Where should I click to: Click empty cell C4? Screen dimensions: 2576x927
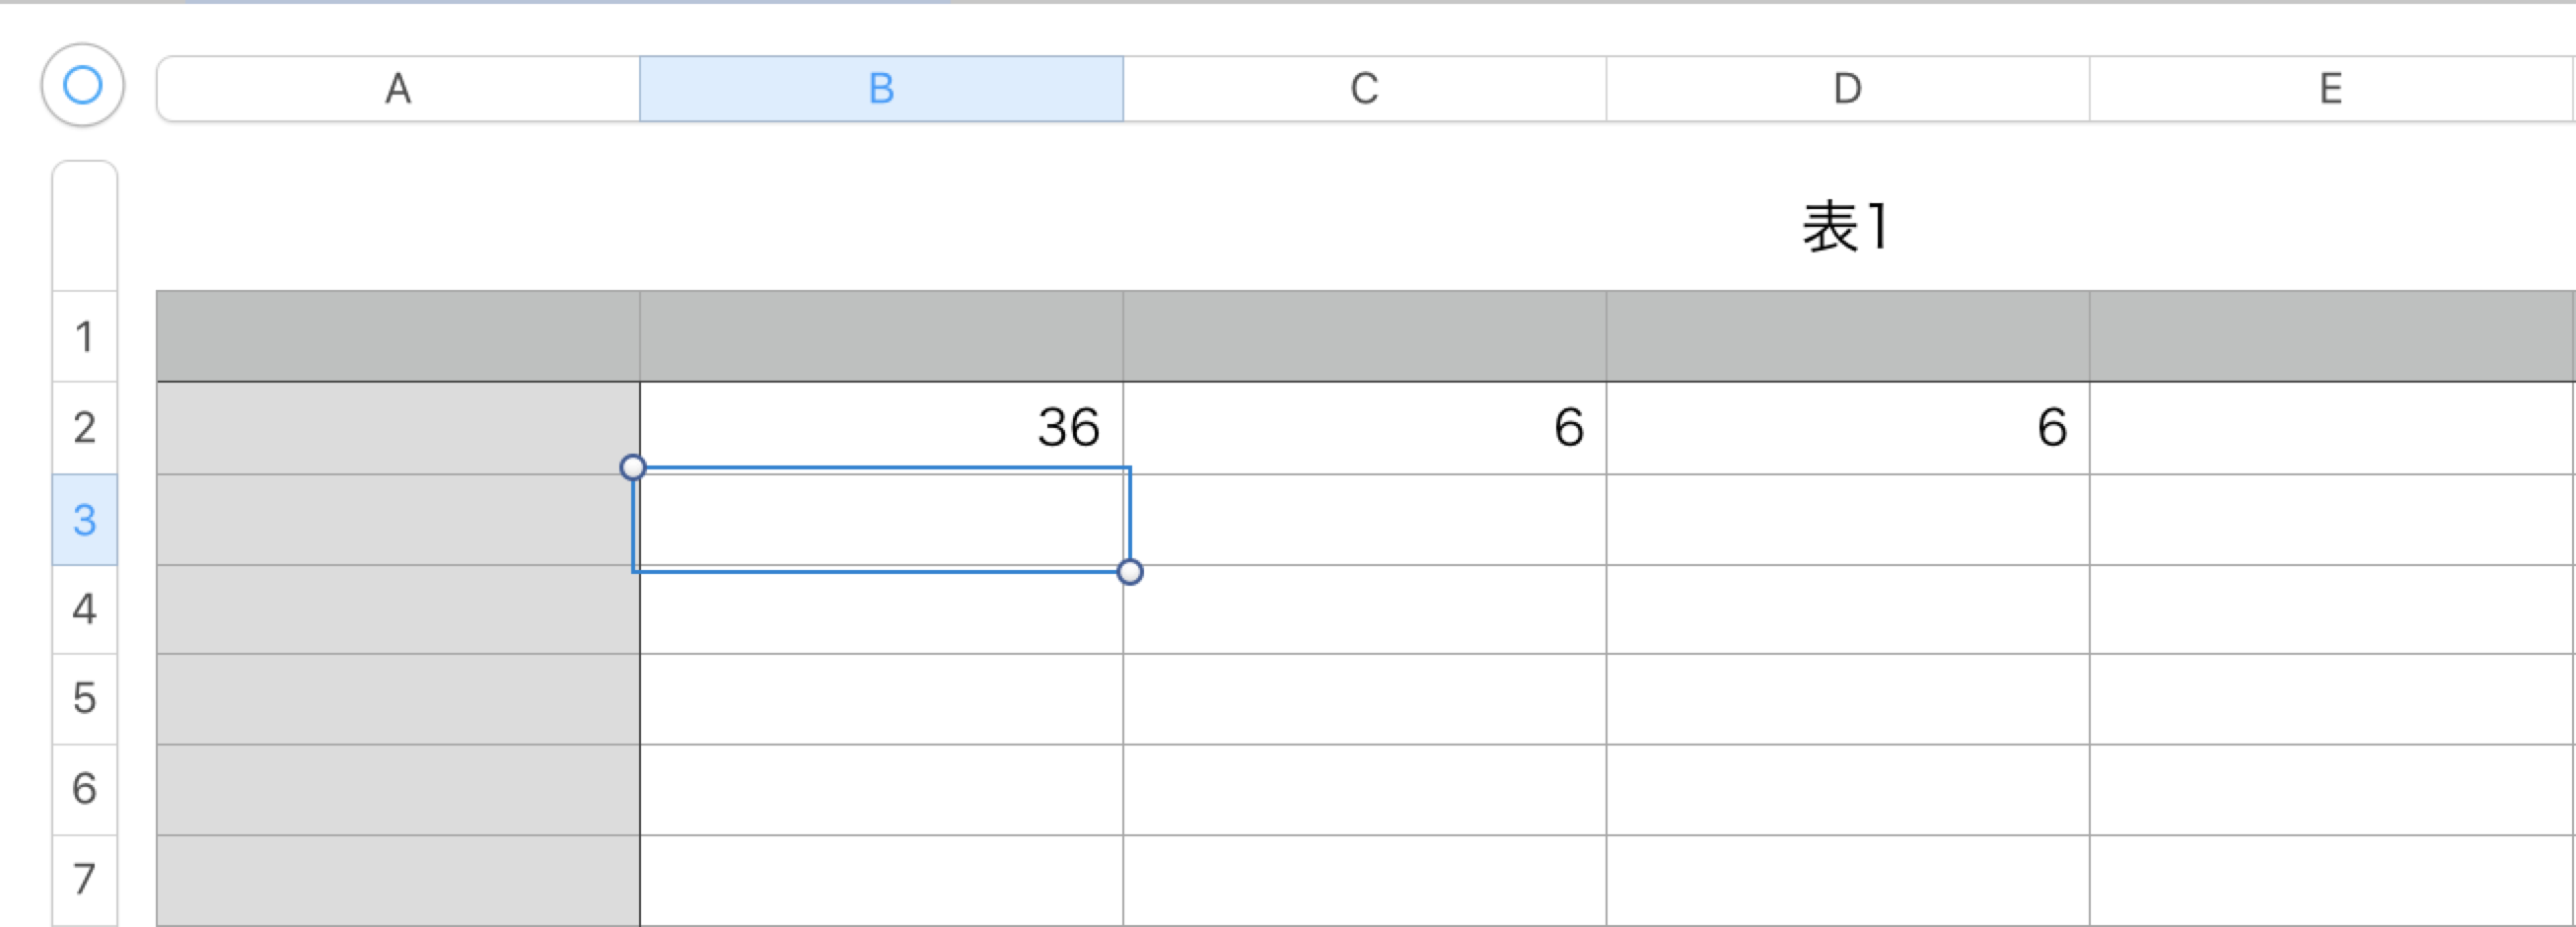pyautogui.click(x=1364, y=609)
